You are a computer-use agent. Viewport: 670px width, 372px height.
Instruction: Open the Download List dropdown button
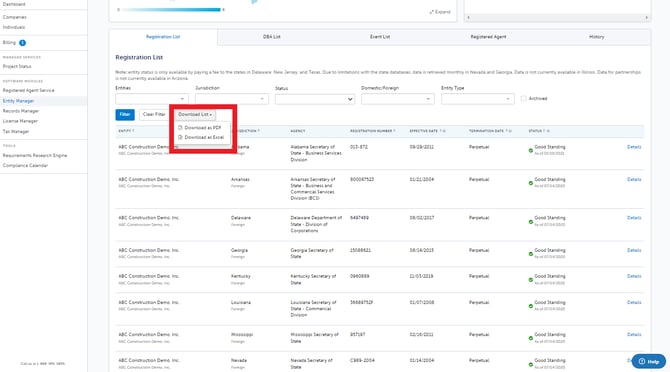[195, 114]
